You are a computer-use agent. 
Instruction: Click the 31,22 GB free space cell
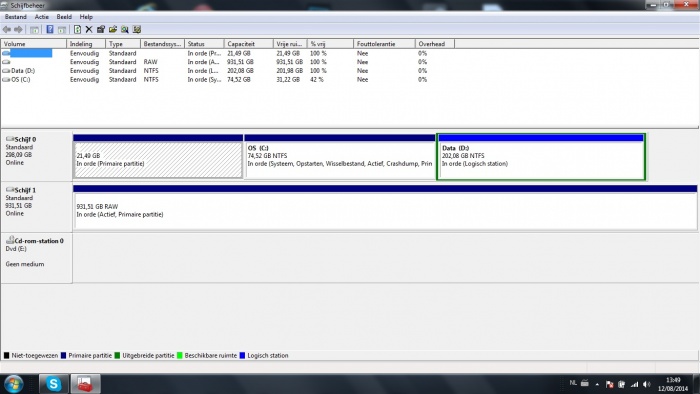(x=288, y=79)
